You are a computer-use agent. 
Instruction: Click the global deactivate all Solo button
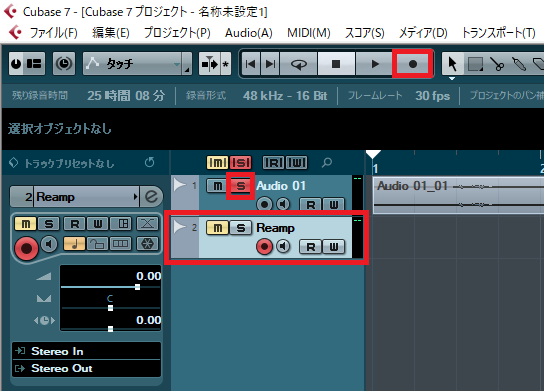(240, 162)
